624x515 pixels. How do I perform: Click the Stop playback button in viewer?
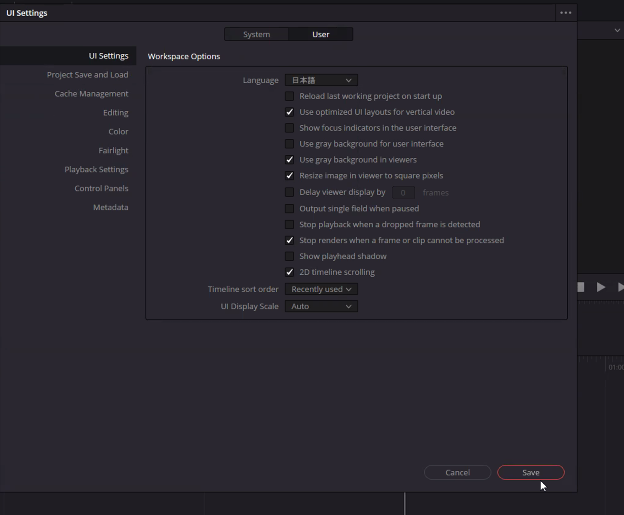coord(580,287)
